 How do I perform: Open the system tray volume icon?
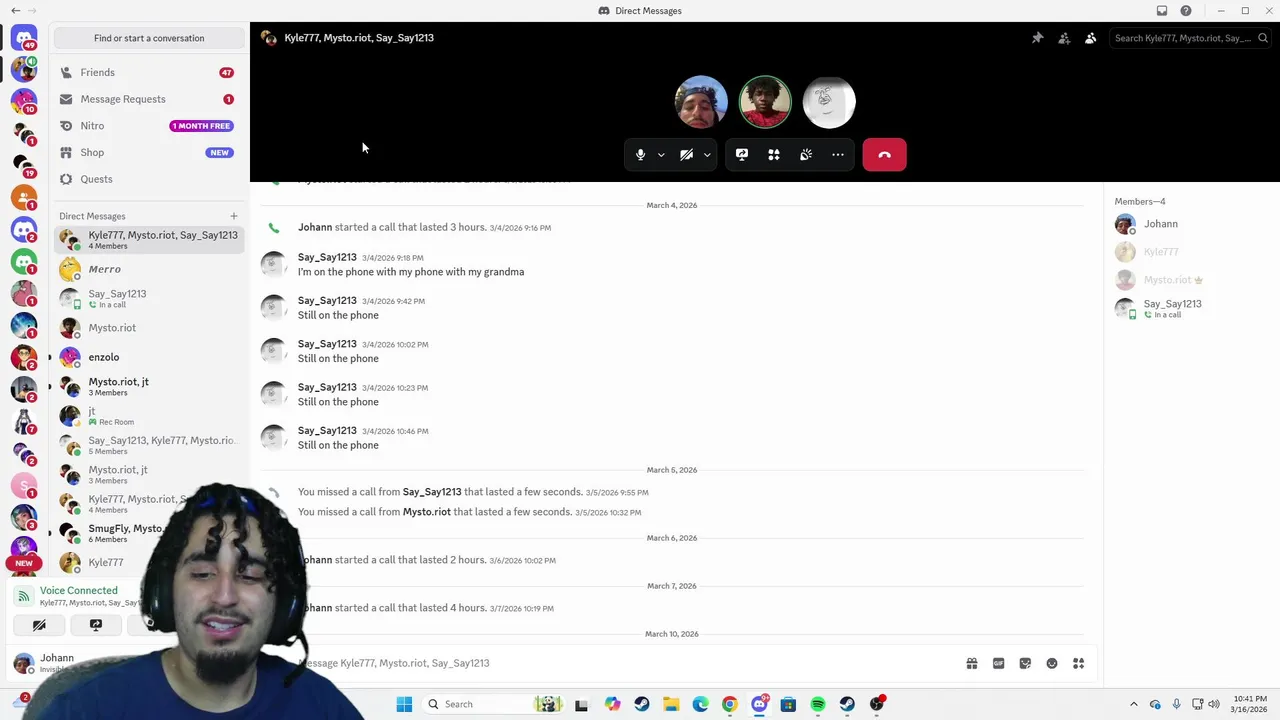coord(1214,704)
